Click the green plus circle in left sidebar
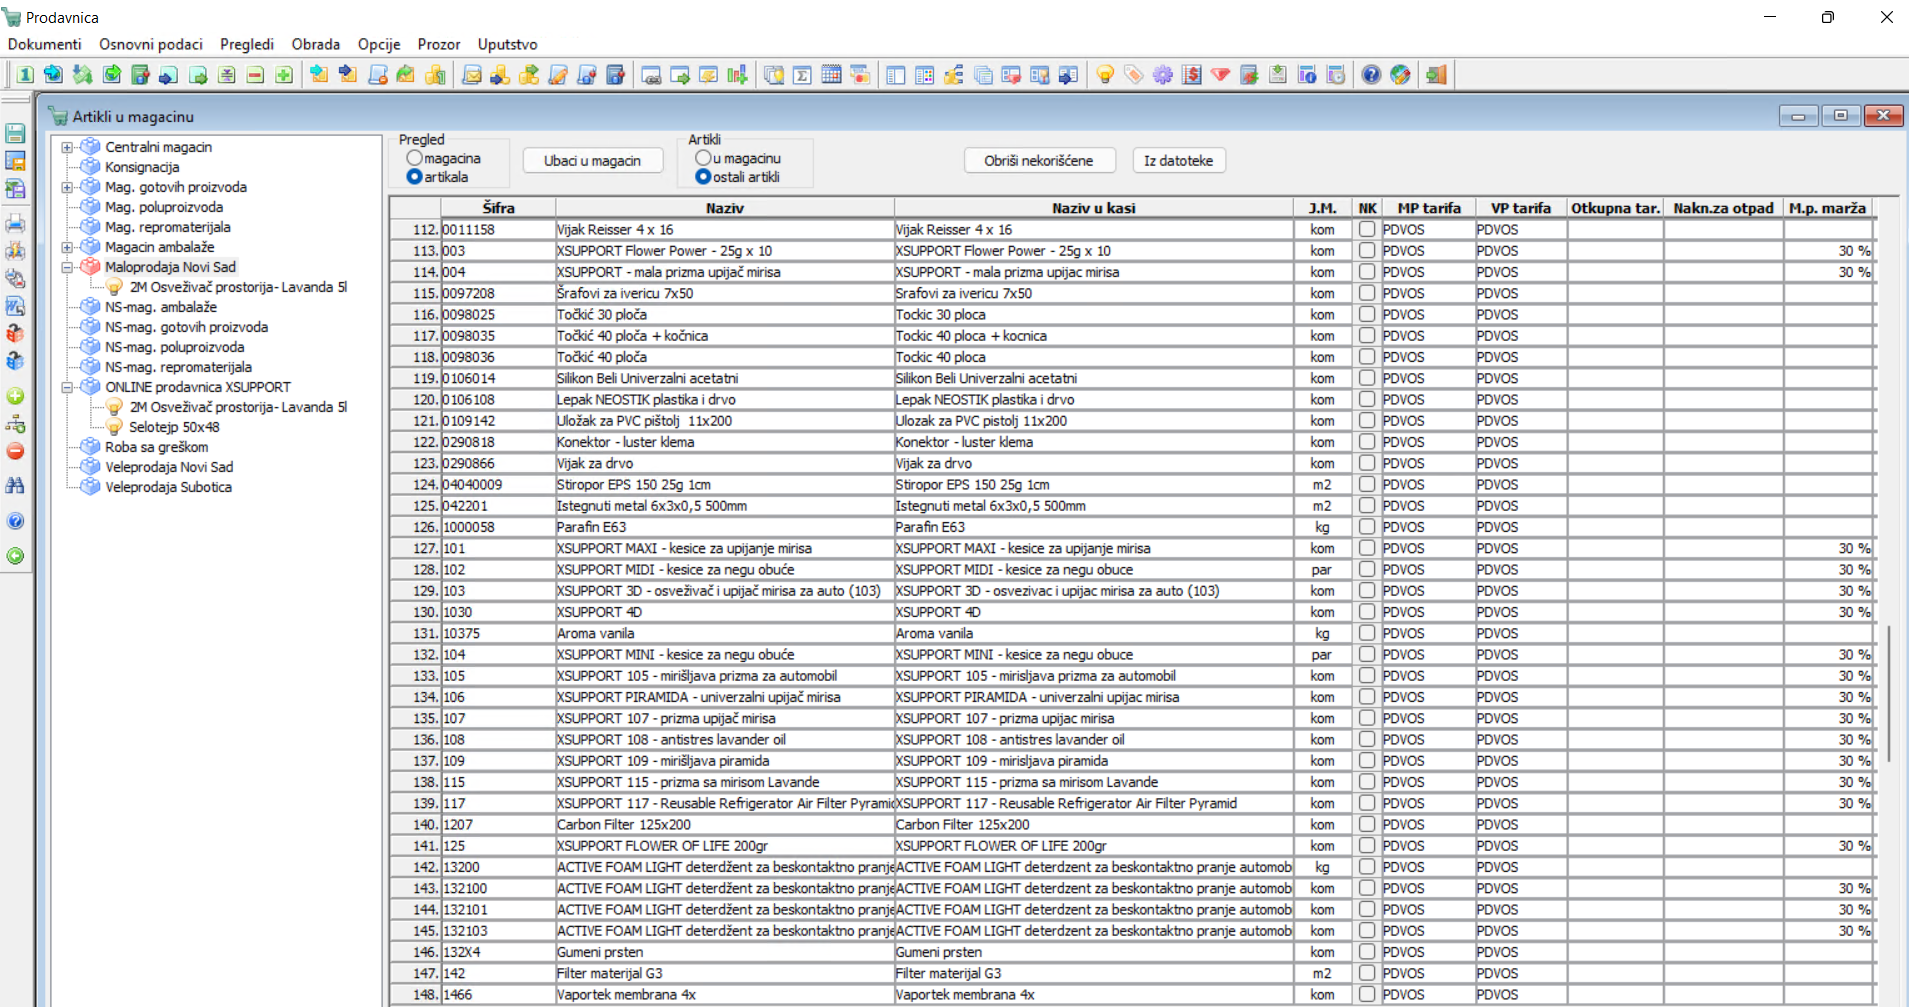This screenshot has height=1007, width=1909. pos(15,396)
